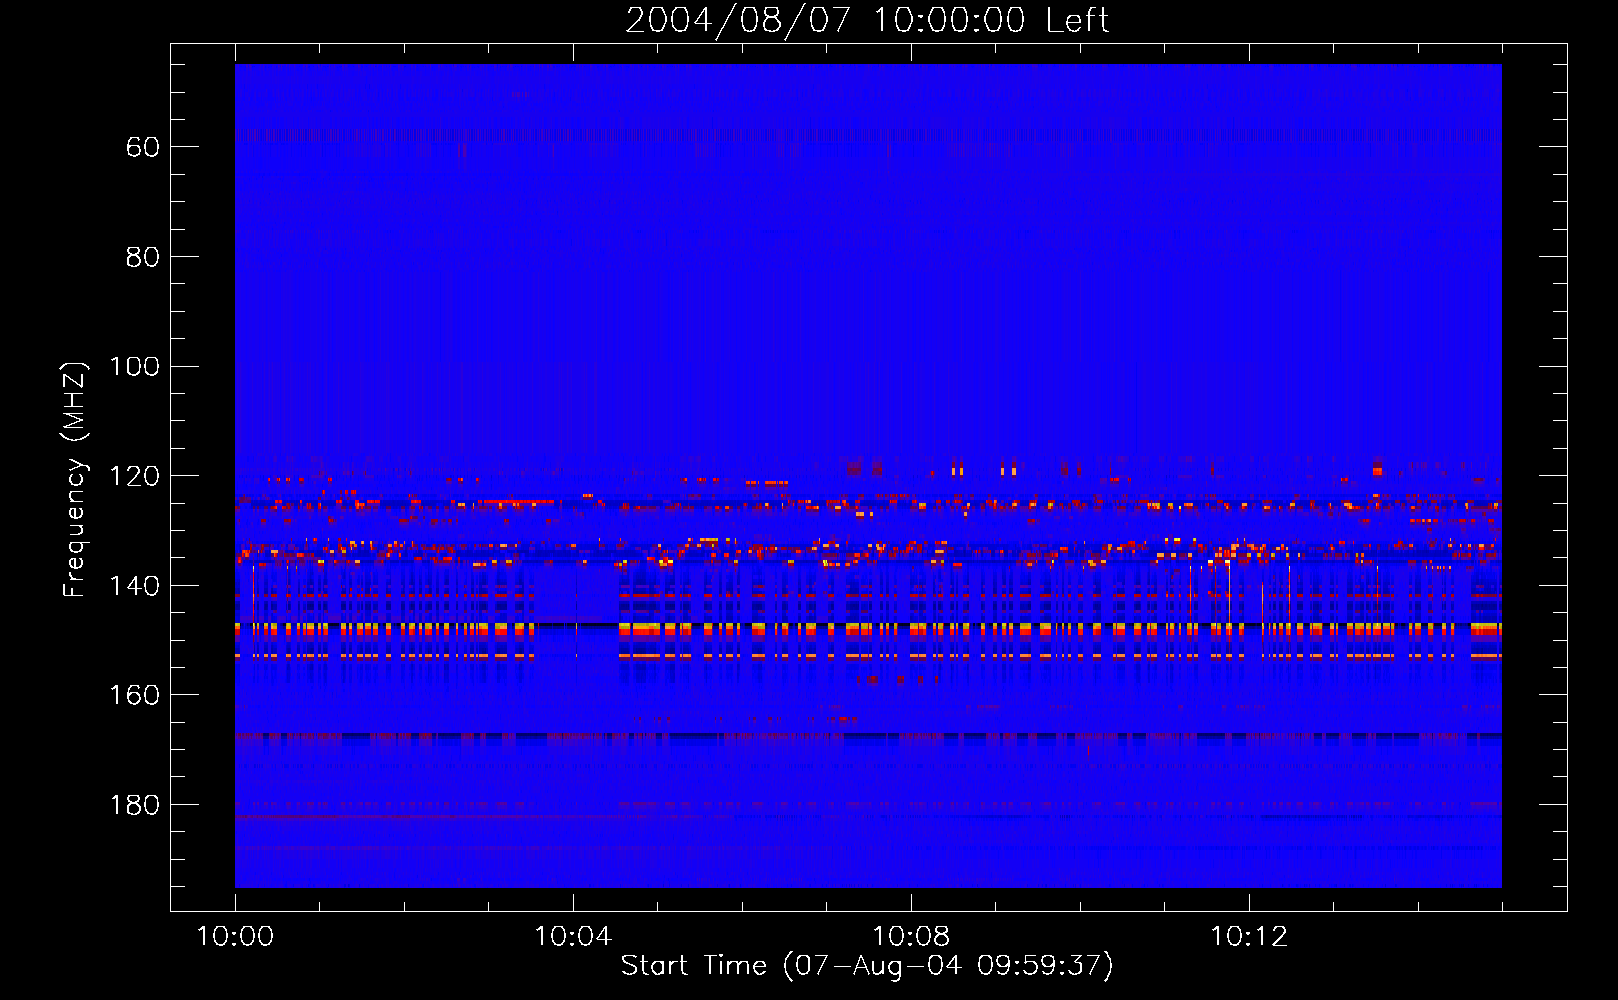Click the "Start Time (07-Aug-04 09:59:37)" axis label

[867, 966]
